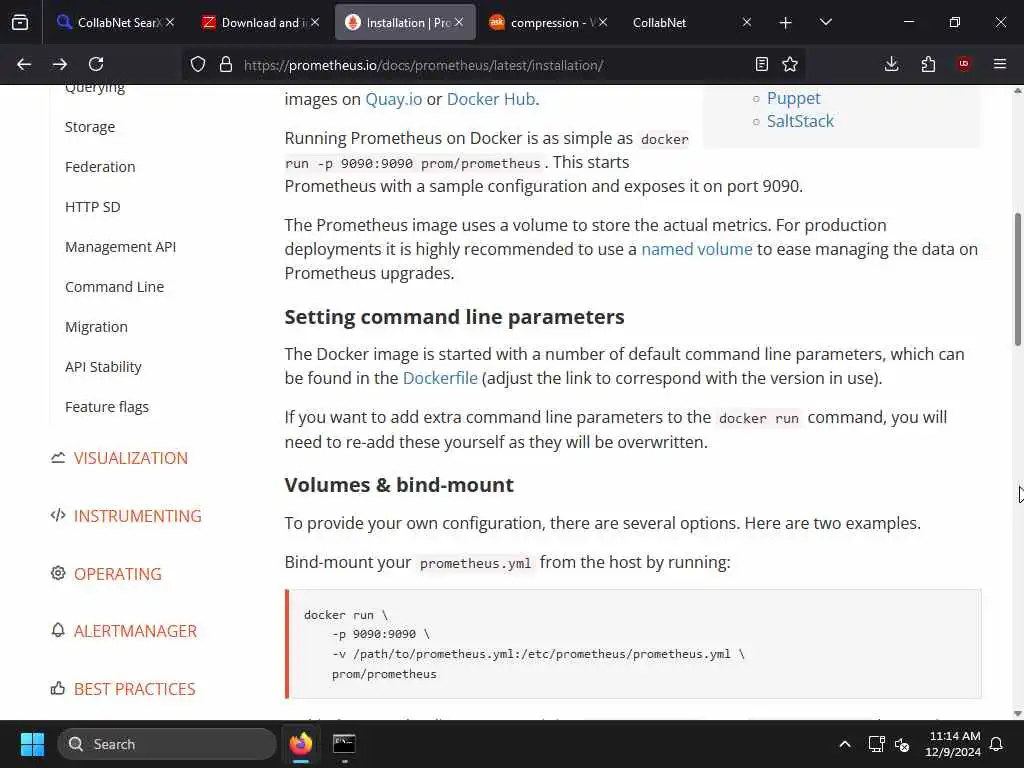Open the muted volume tray icon

coord(902,744)
